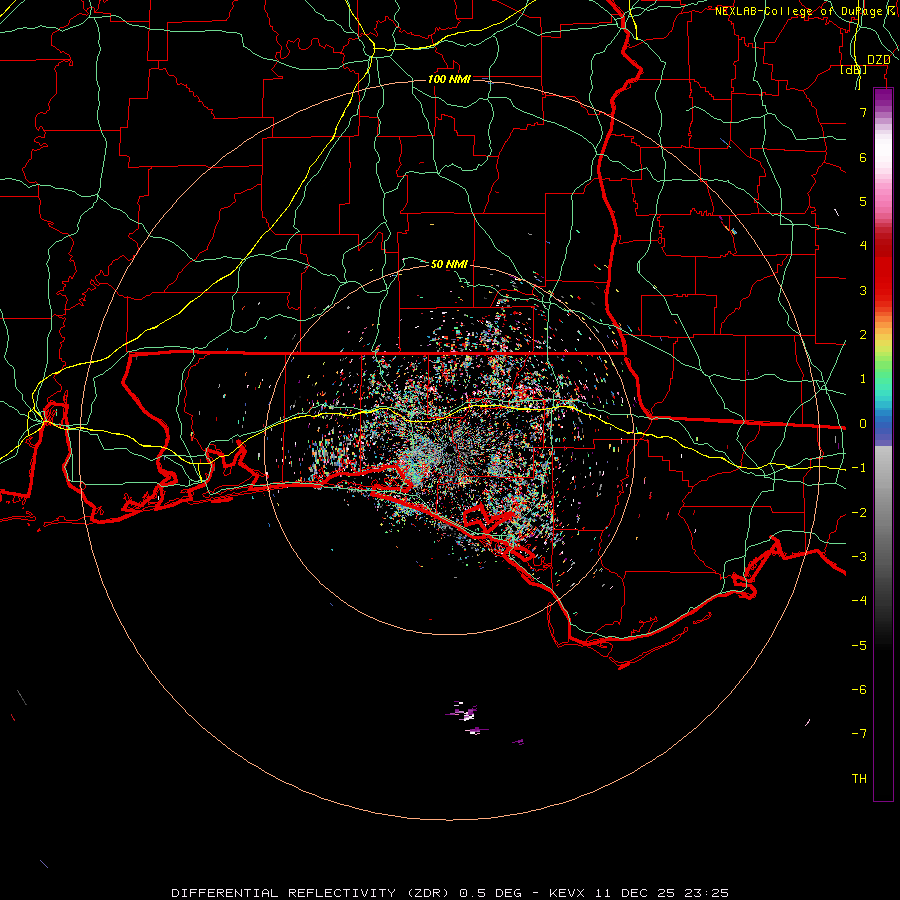Screen dimensions: 900x900
Task: Click the 2 dB scale label
Action: tap(863, 335)
